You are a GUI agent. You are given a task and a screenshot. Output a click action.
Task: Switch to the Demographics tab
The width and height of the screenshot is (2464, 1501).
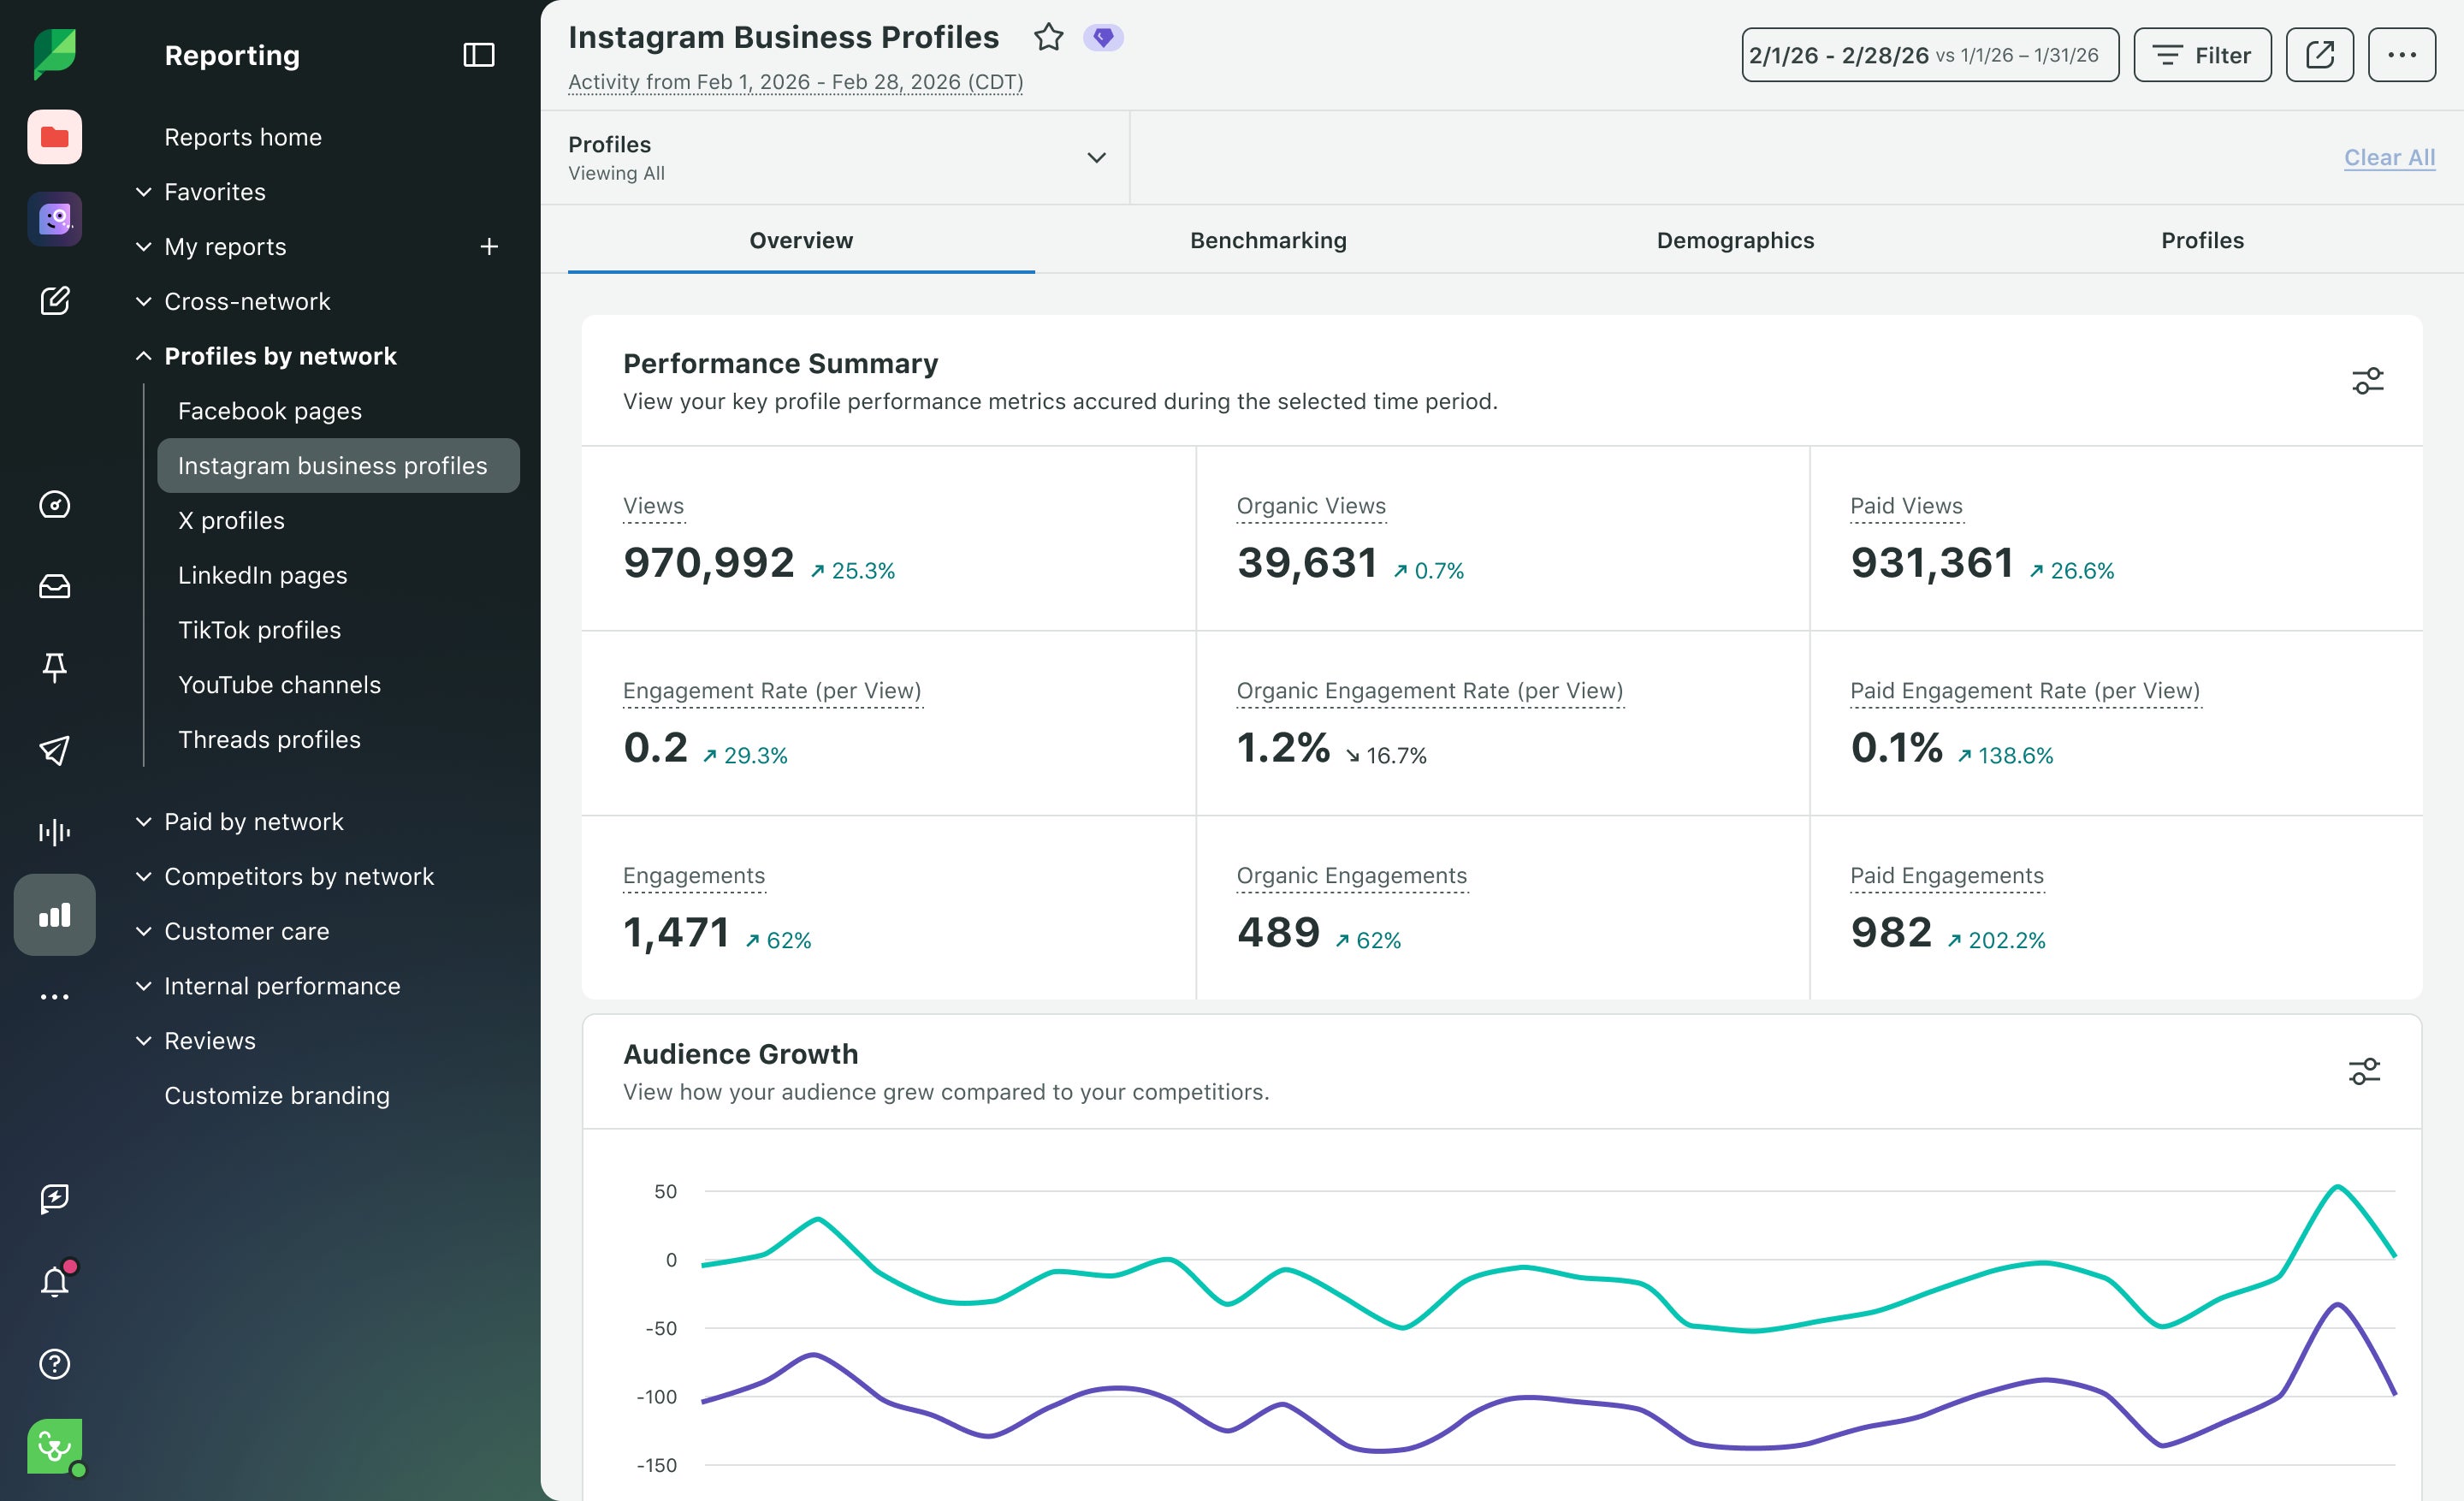tap(1735, 240)
